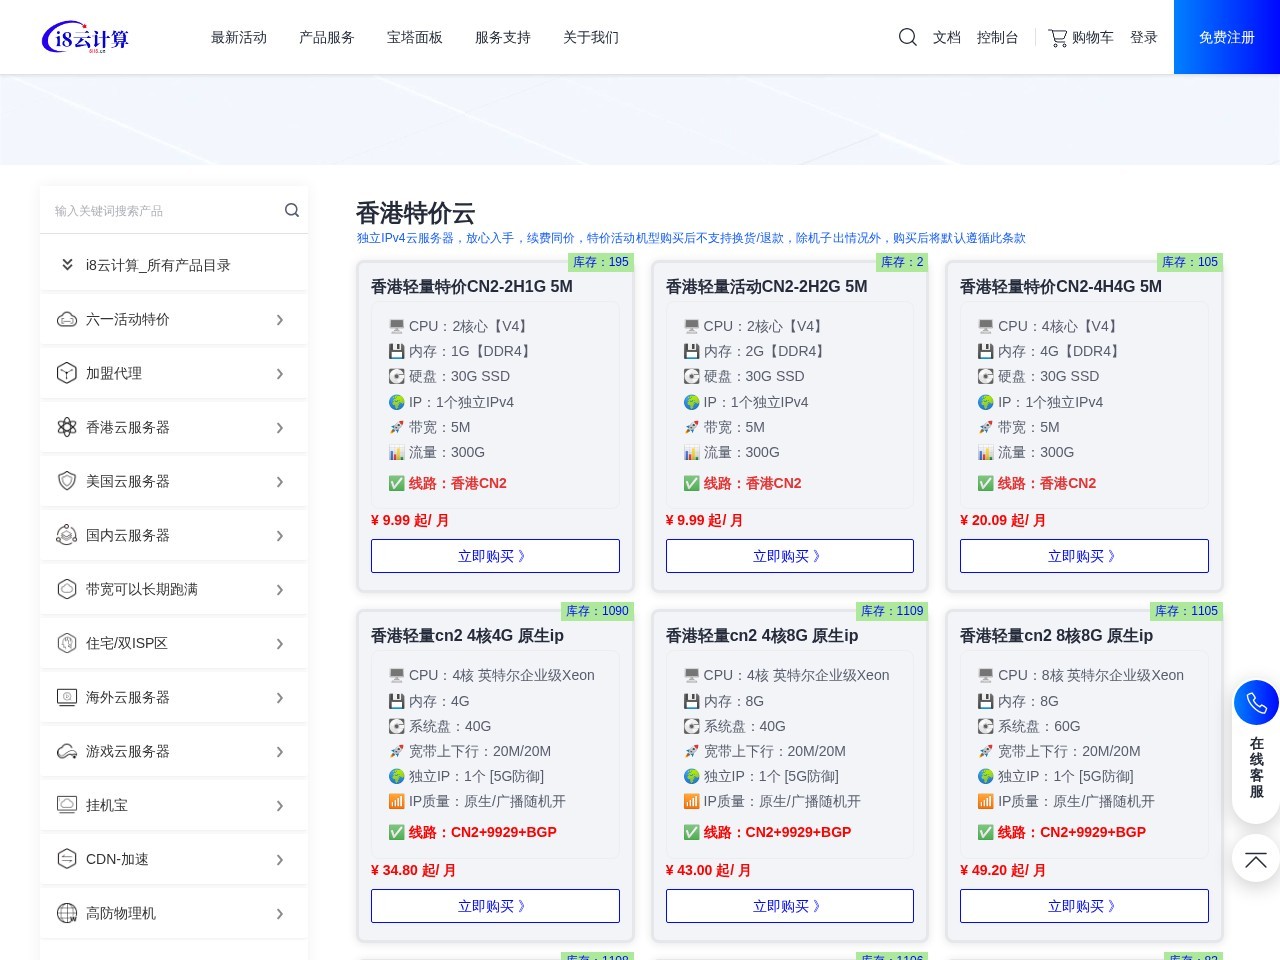Buy 香港轻量特价CN2-2H1G 5M via 立即购买
The image size is (1280, 960).
[495, 556]
